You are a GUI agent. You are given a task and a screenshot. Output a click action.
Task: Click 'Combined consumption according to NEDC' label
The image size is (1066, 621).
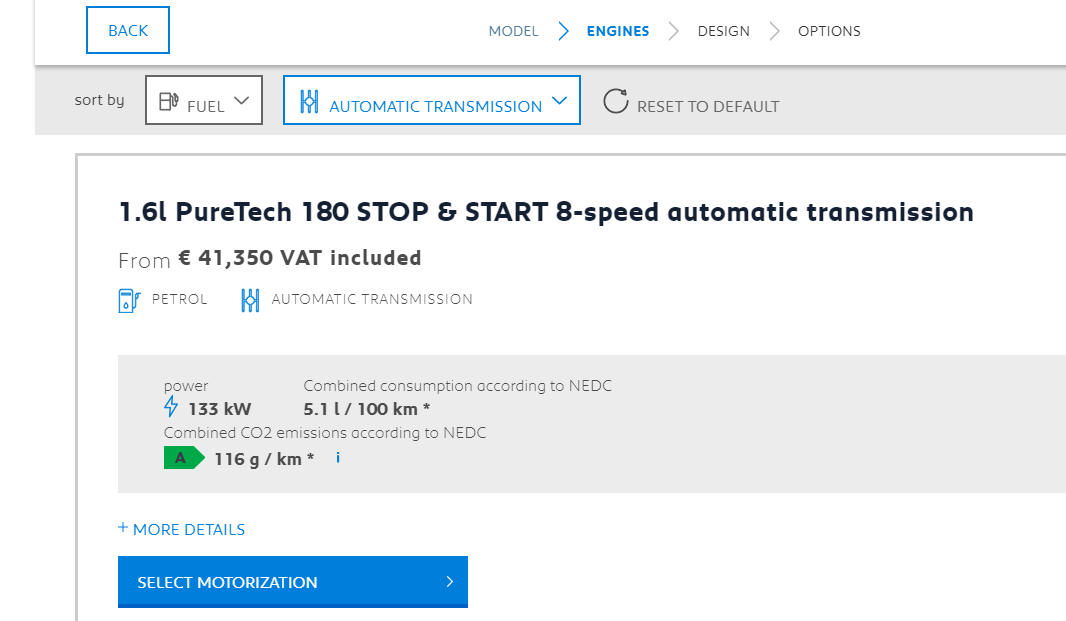458,386
